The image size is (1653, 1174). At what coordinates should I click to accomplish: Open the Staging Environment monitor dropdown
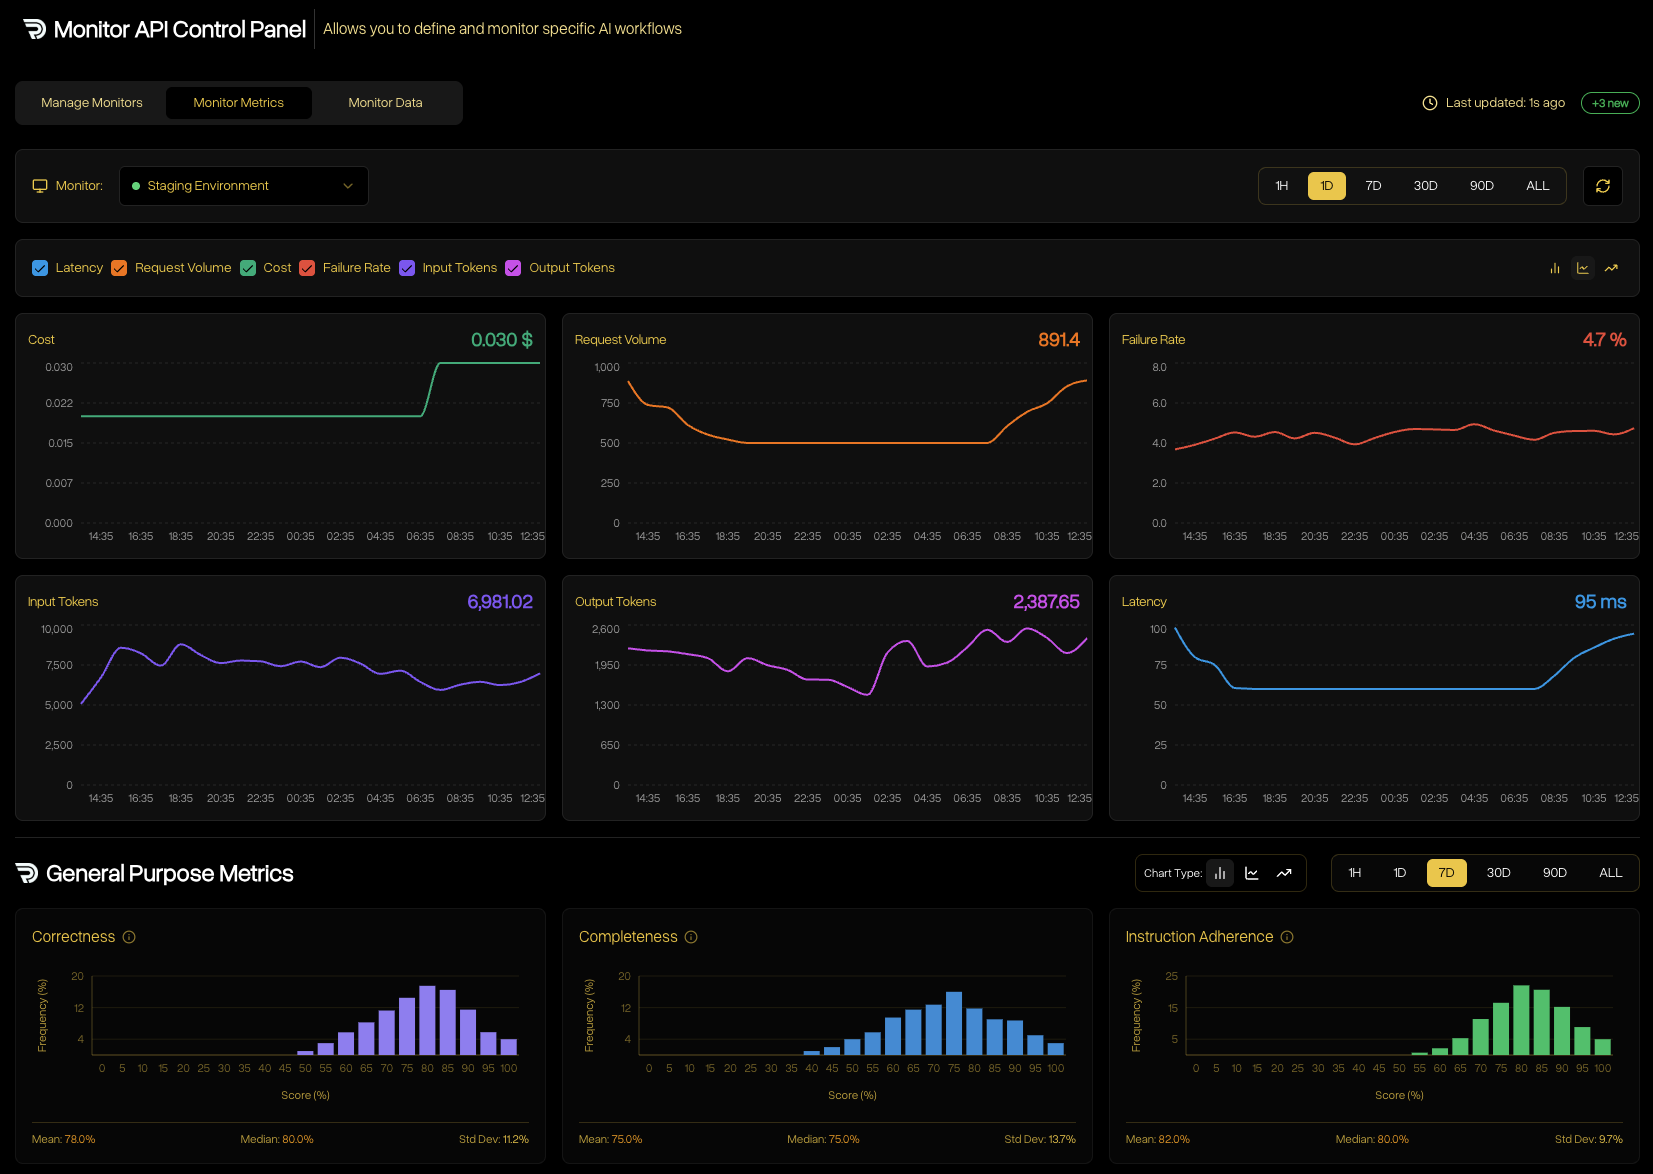click(x=243, y=186)
